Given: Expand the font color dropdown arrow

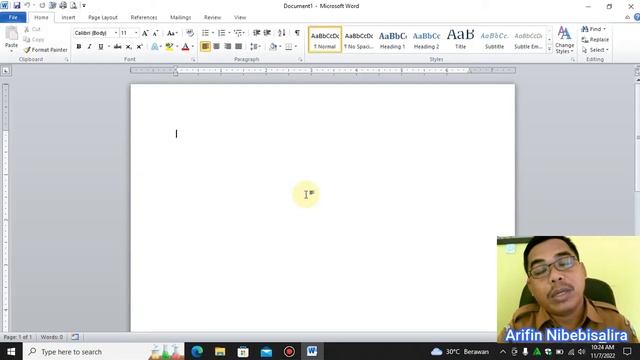Looking at the screenshot, I should coord(193,47).
